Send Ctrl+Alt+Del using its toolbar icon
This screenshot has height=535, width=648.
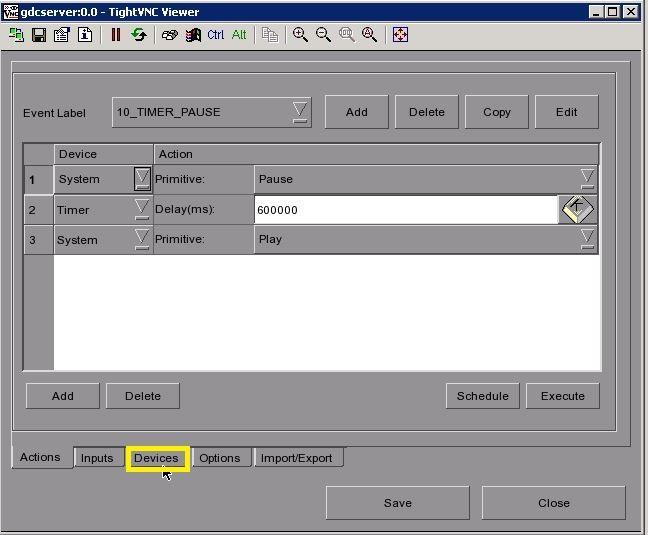(169, 35)
